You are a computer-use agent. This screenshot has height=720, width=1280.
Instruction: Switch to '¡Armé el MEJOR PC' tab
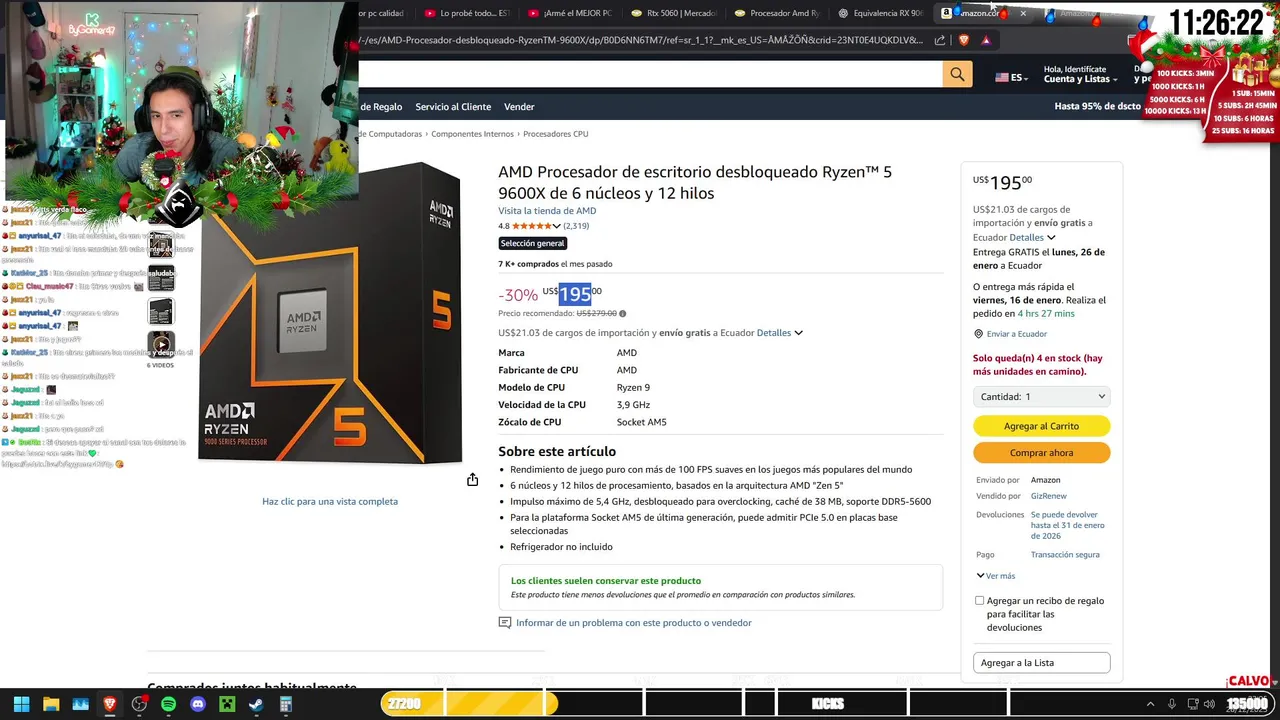[x=571, y=14]
